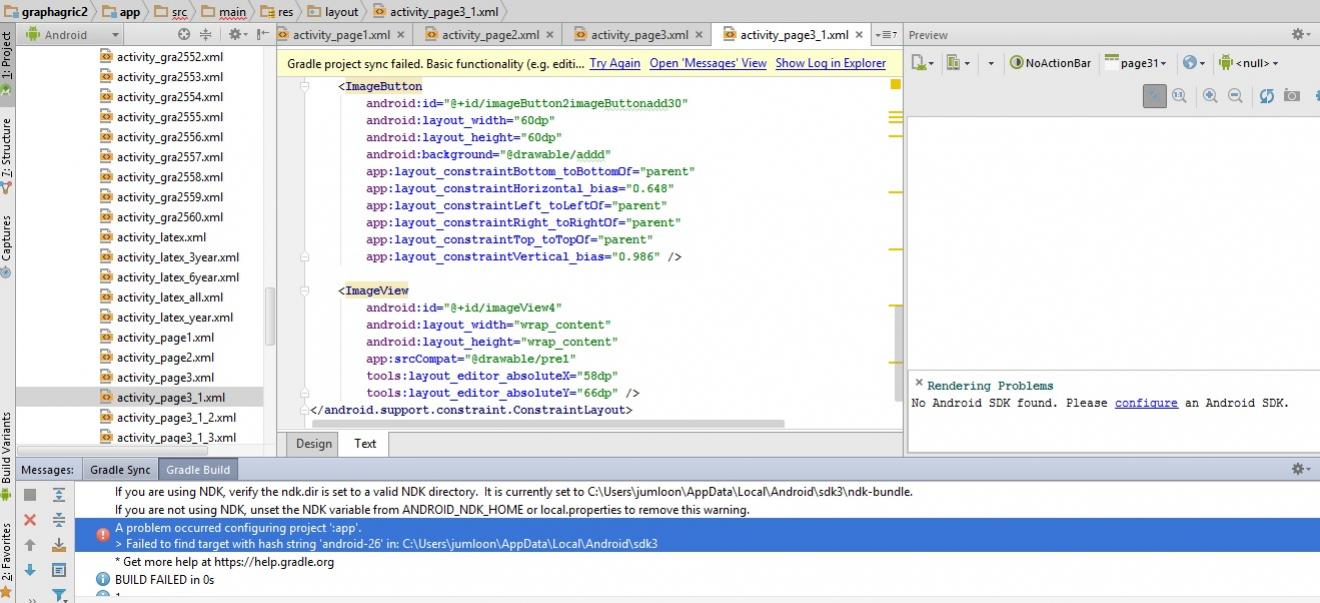The width and height of the screenshot is (1320, 603).
Task: Close the Rendering Problems panel
Action: pos(918,382)
